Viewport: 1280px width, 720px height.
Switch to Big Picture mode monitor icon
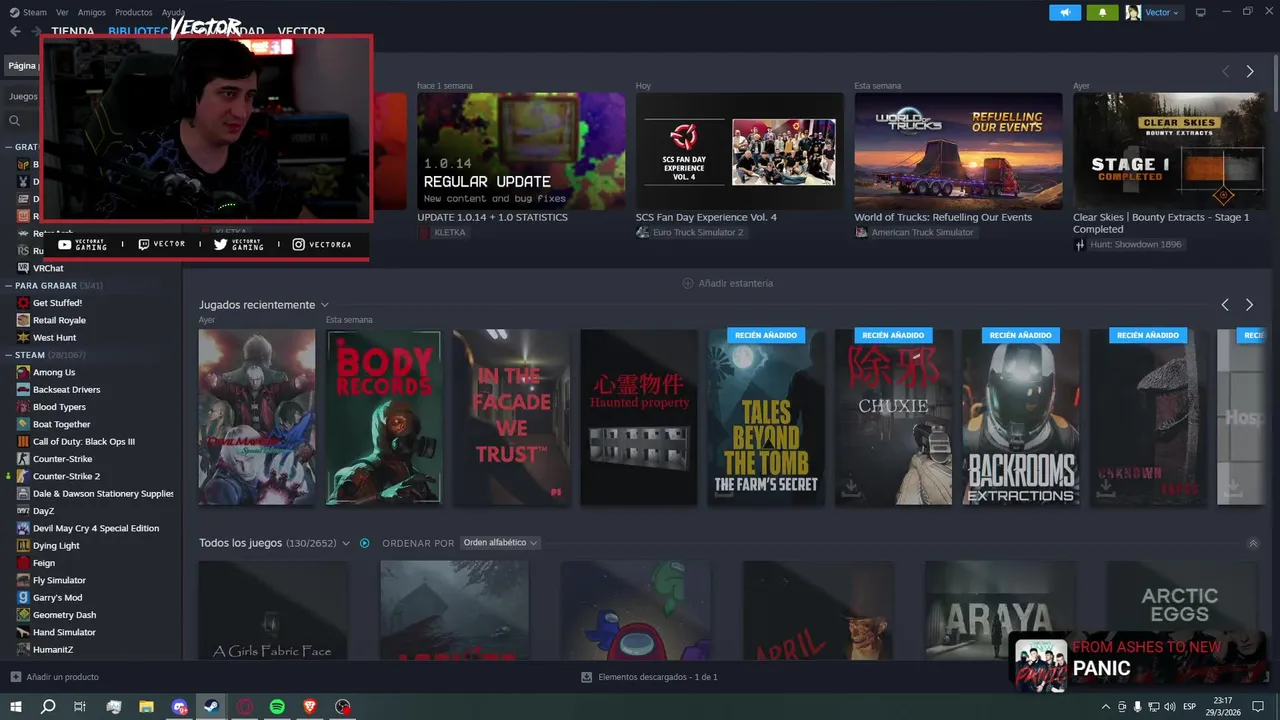click(x=1201, y=12)
